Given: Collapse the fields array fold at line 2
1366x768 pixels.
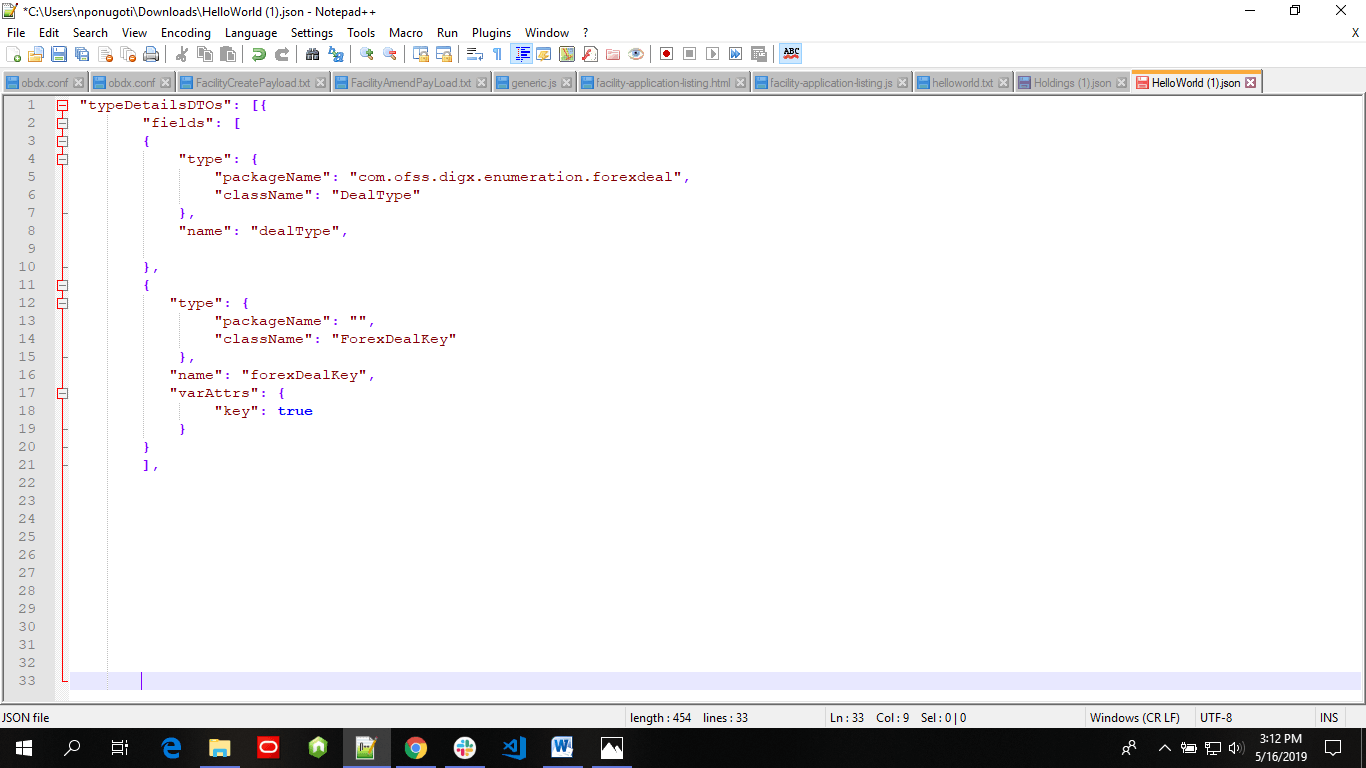Looking at the screenshot, I should [62, 122].
